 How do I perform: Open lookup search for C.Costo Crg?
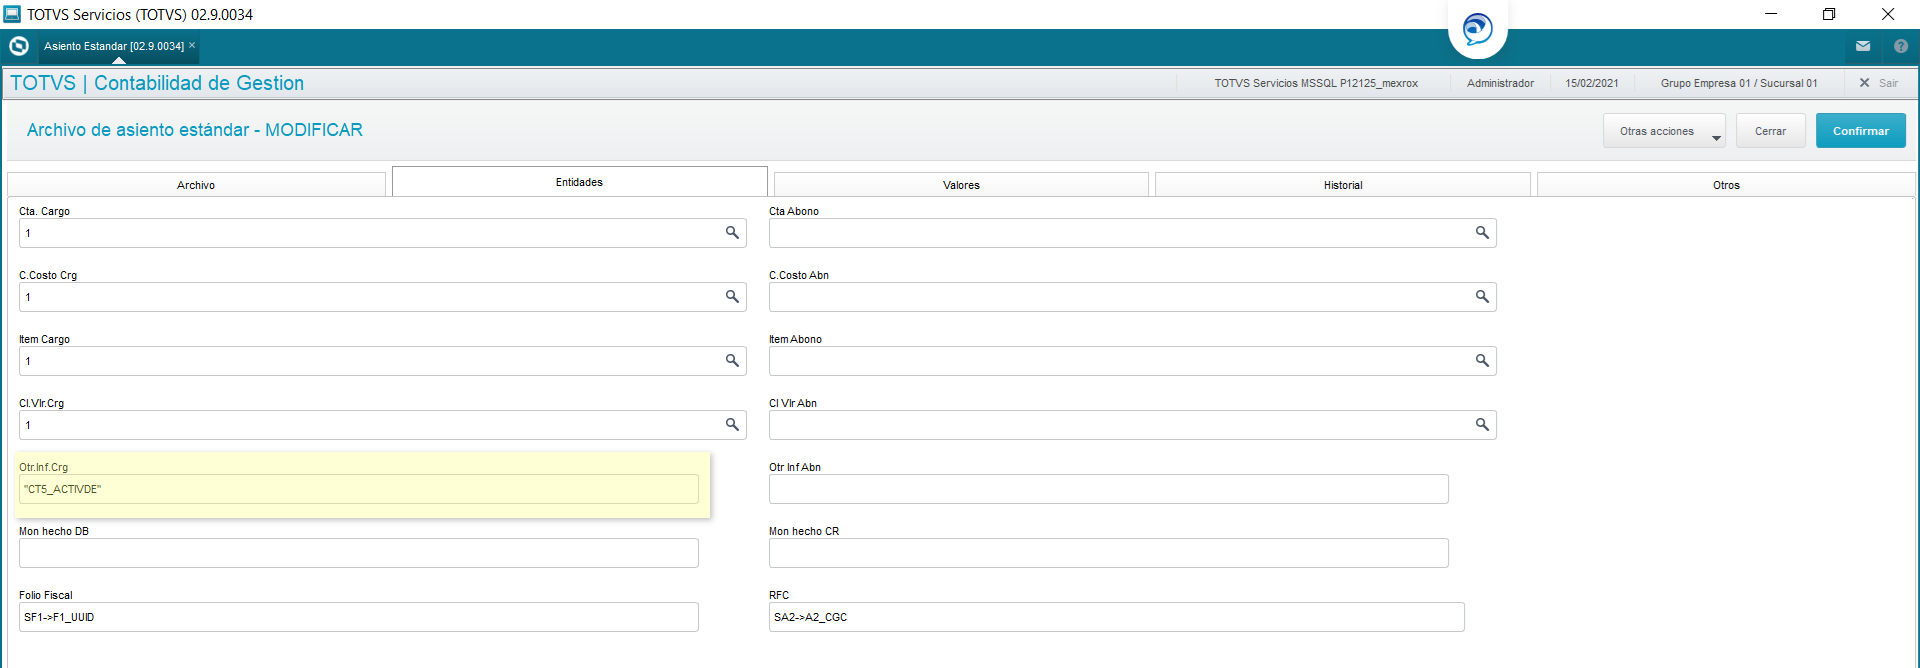point(732,297)
